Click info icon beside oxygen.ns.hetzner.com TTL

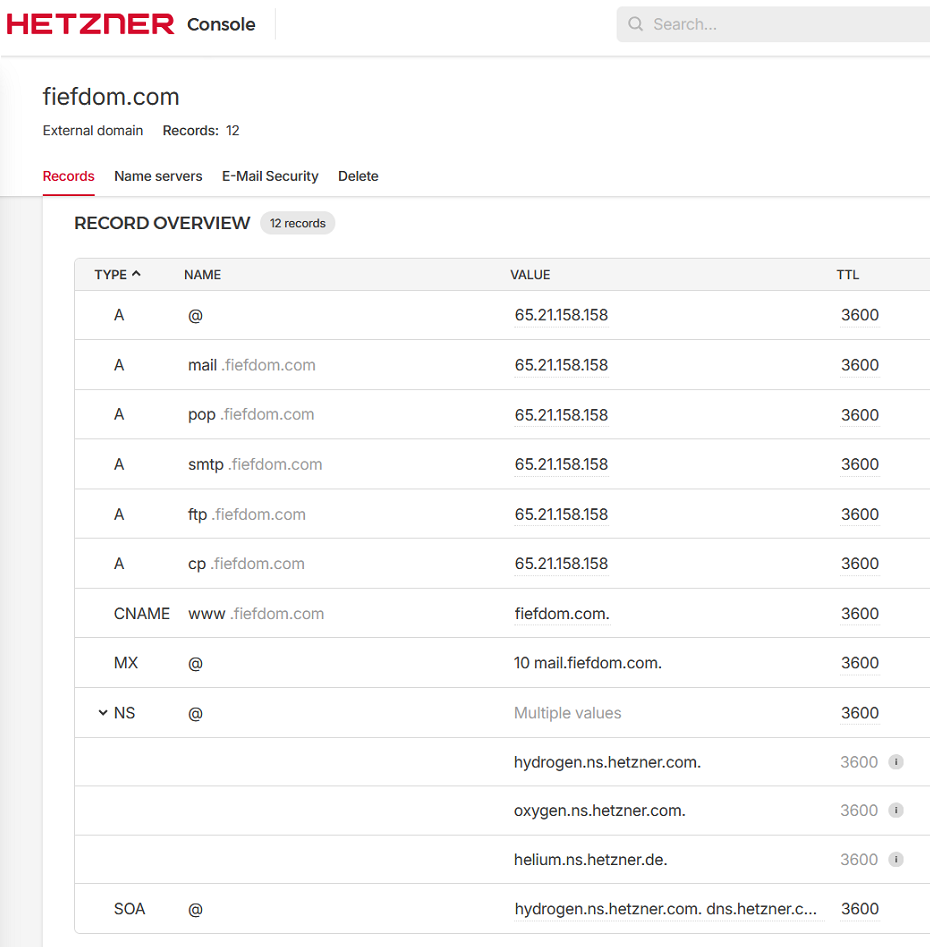point(896,811)
